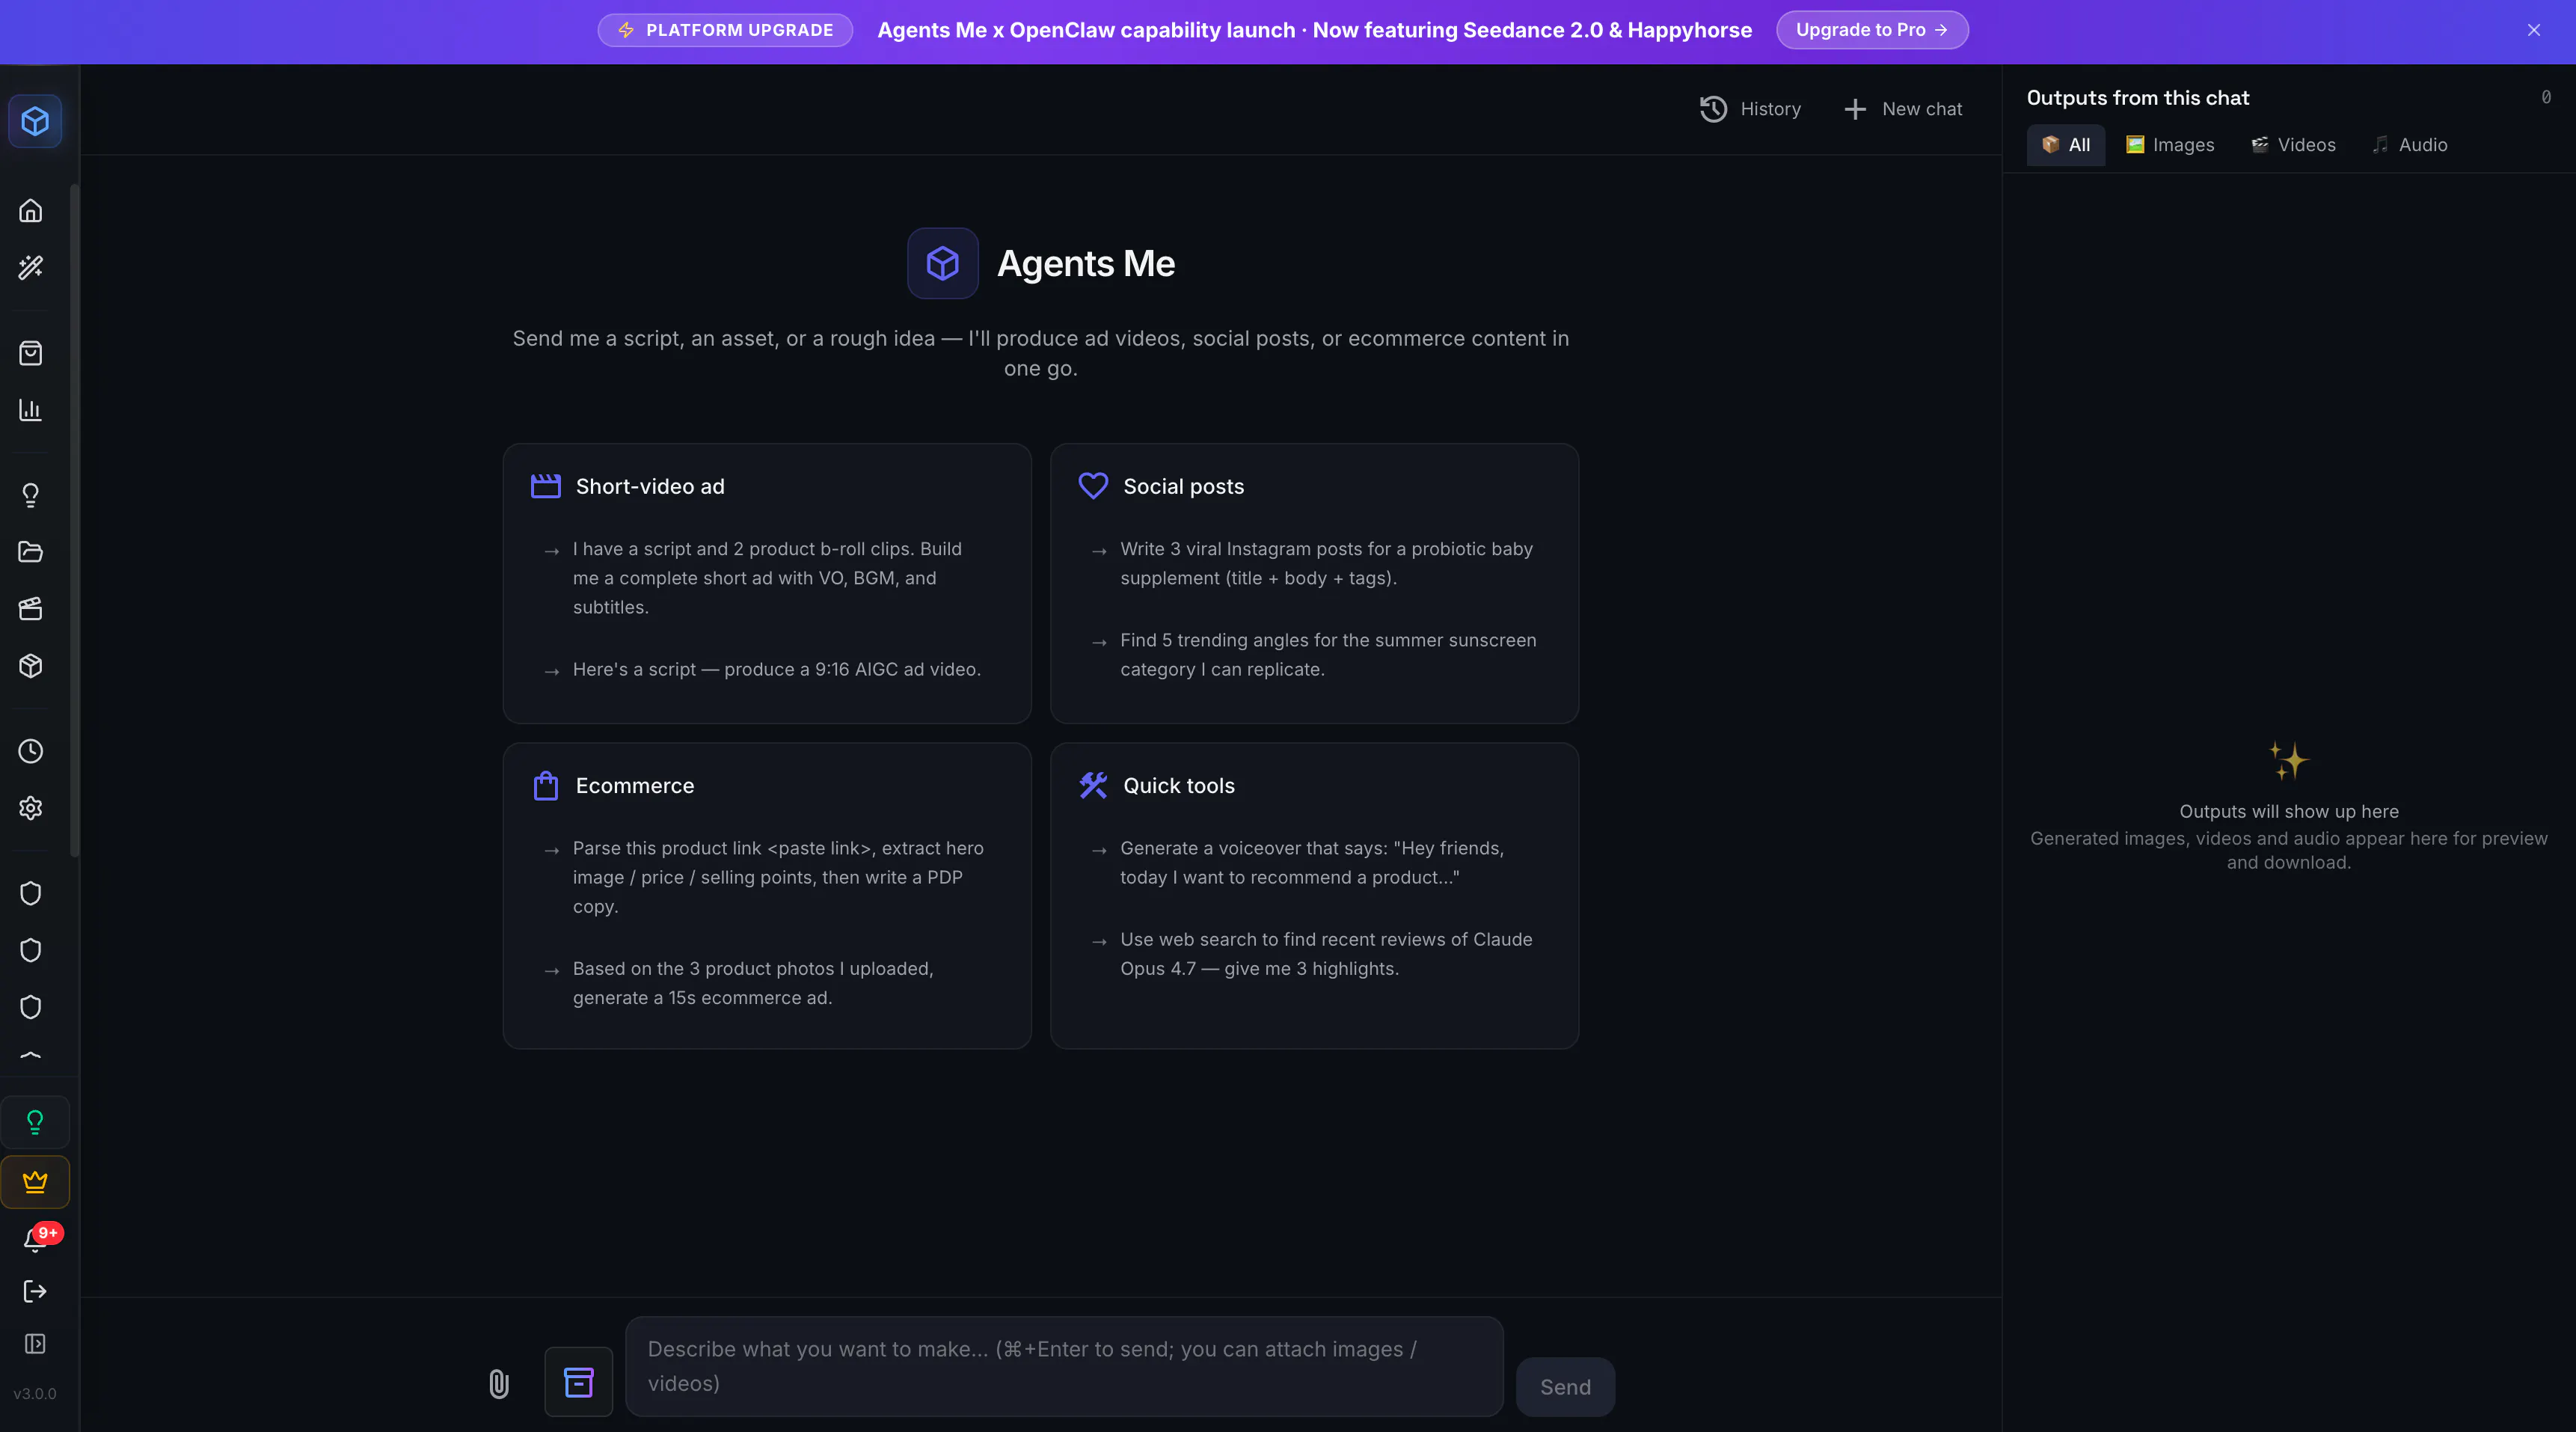Click the plus icon for new chat
This screenshot has width=2576, height=1432.
(1855, 109)
